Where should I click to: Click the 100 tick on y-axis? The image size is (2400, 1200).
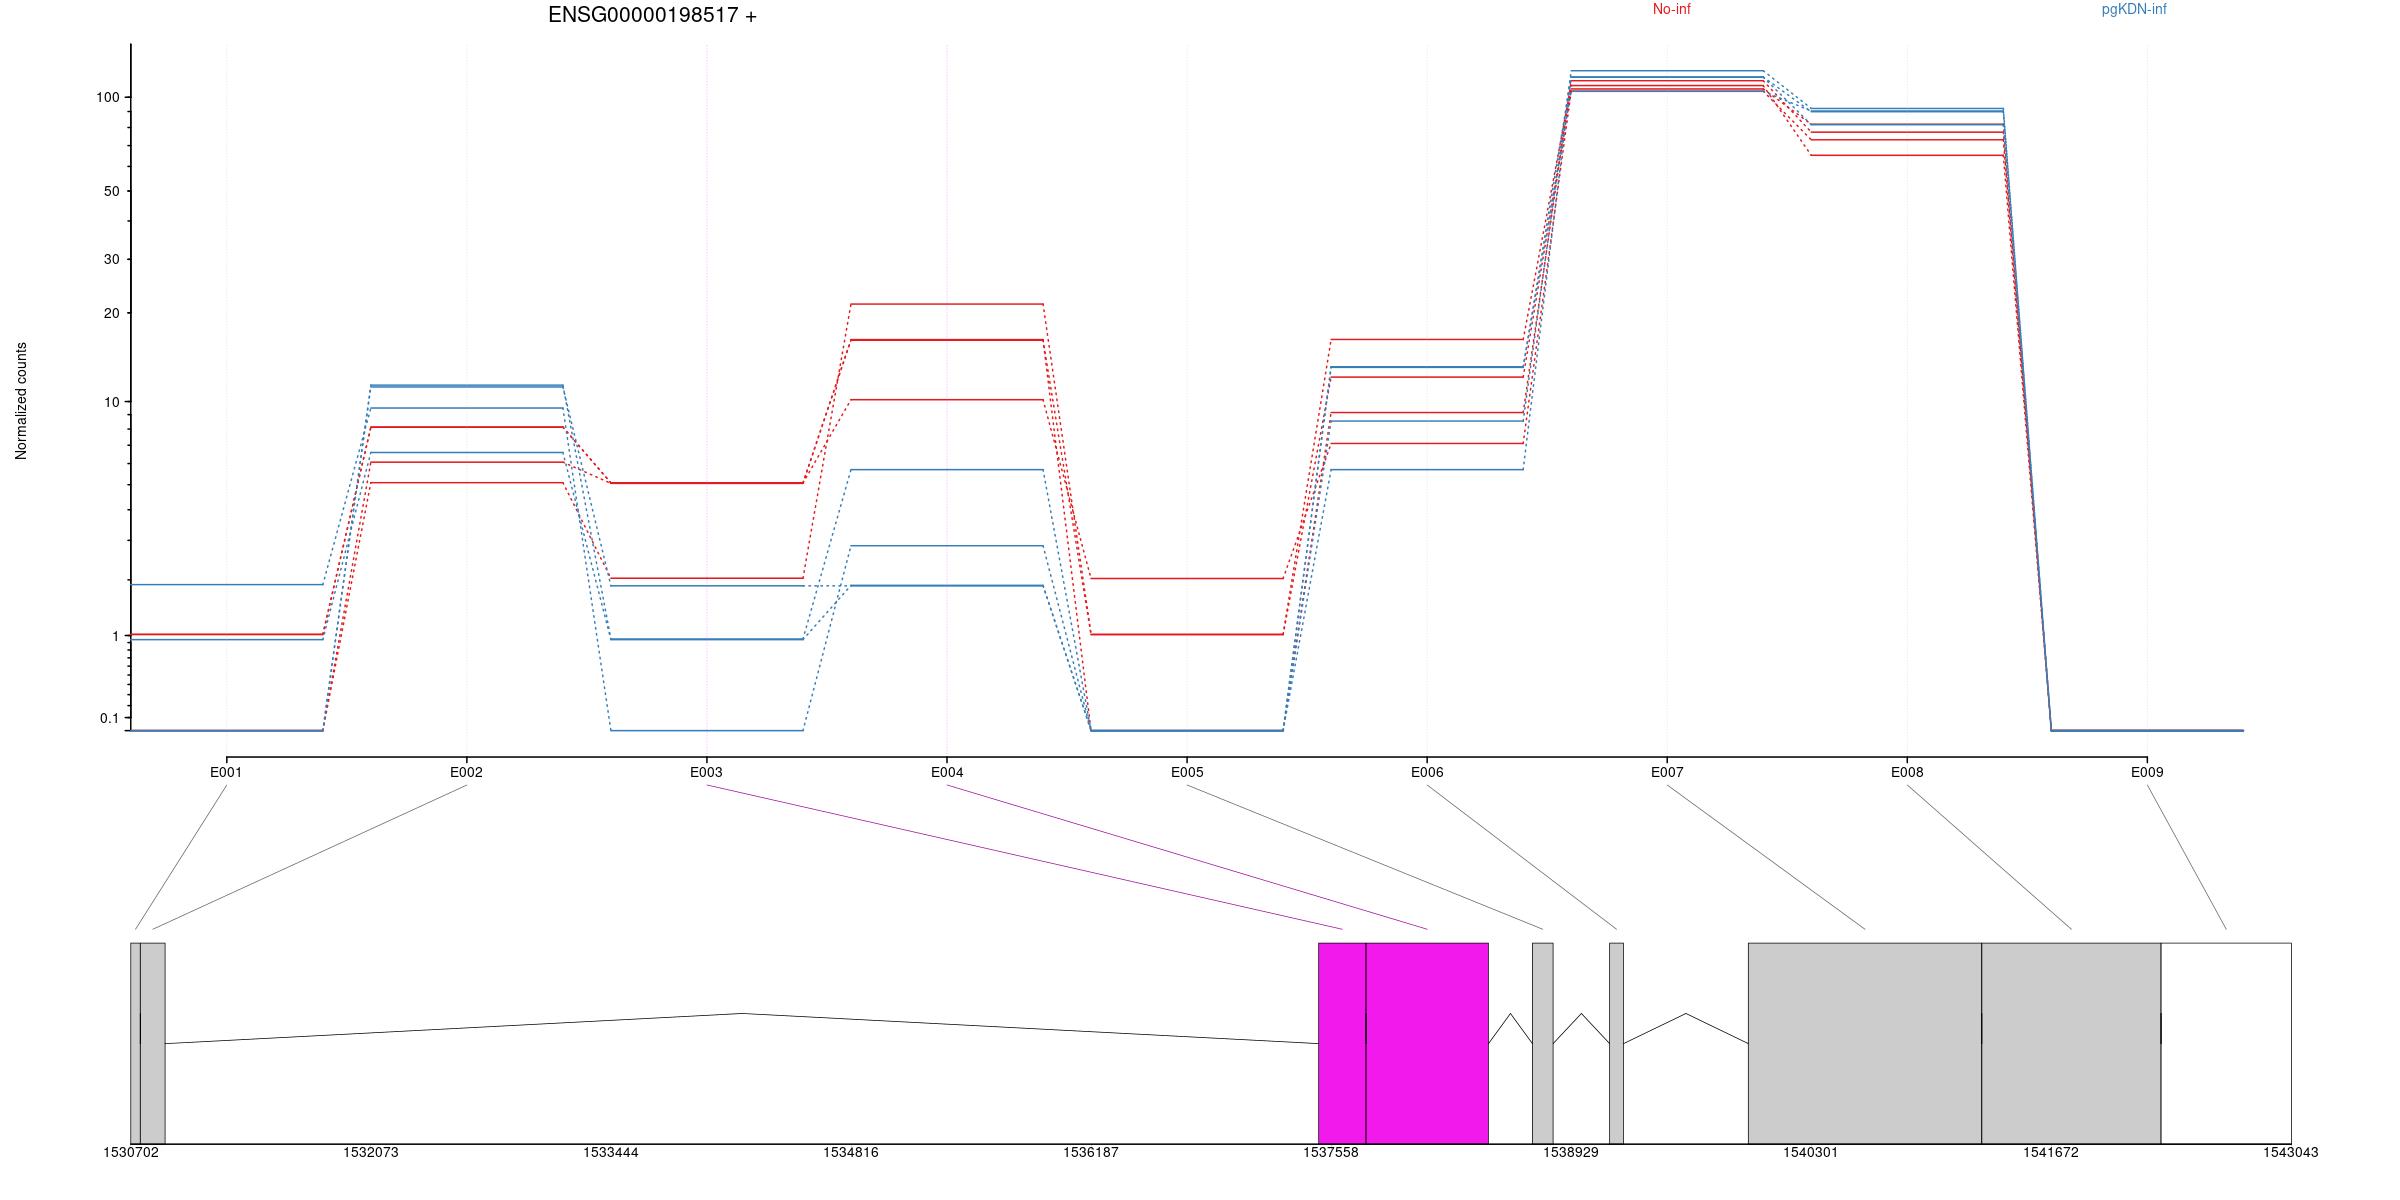[107, 97]
